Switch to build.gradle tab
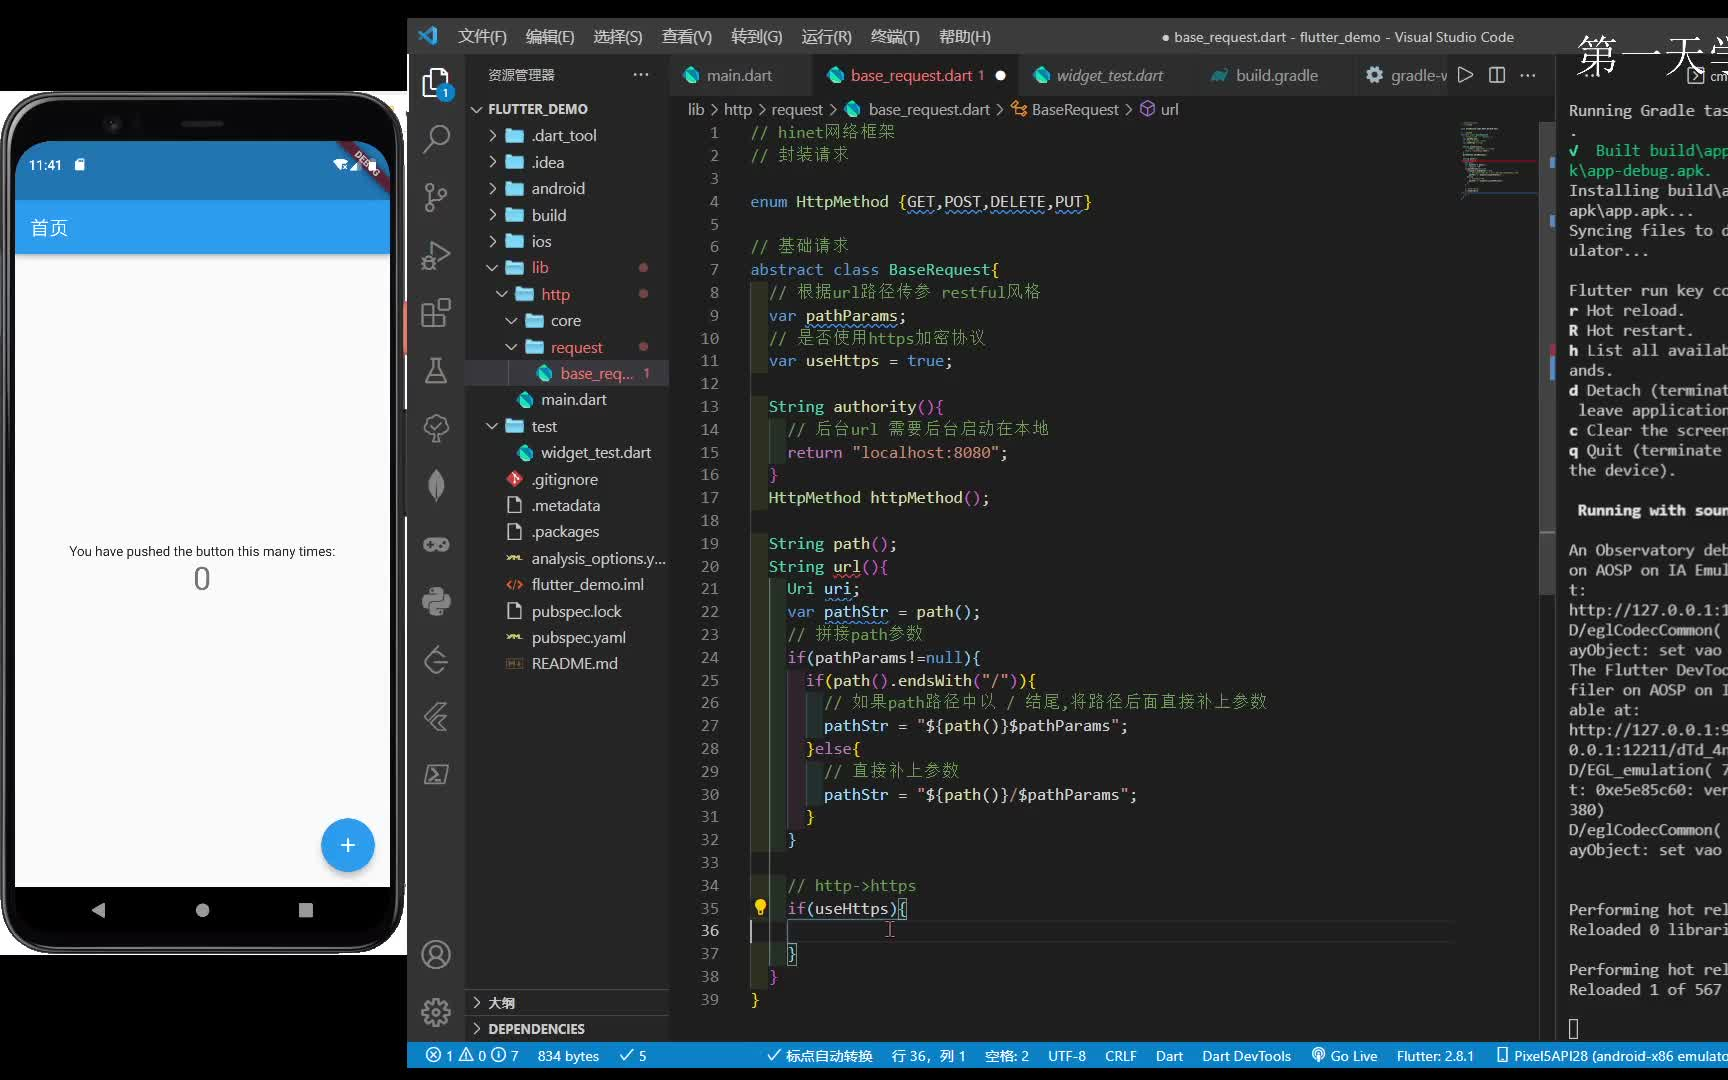 pyautogui.click(x=1276, y=75)
